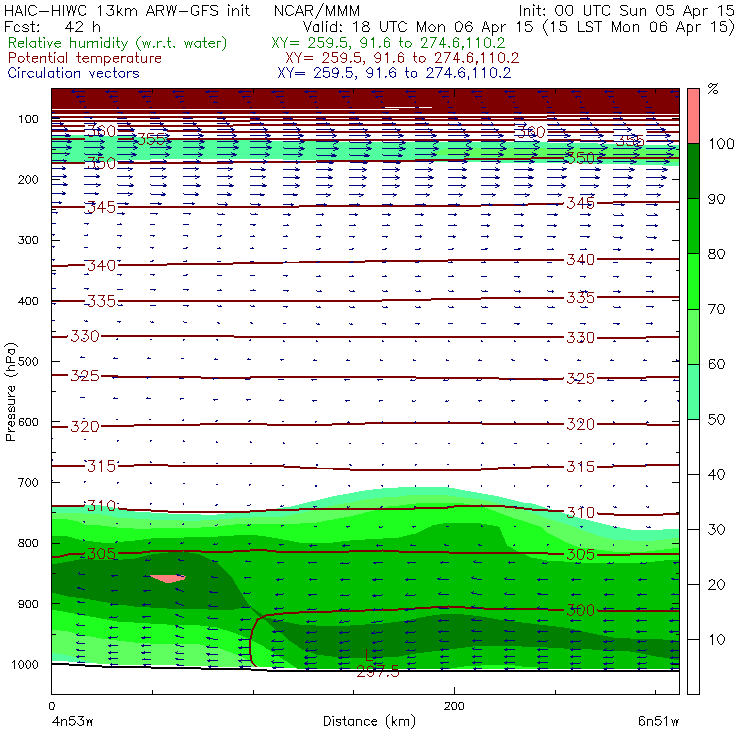Viewport: 740px width, 740px height.
Task: Click the green XY coordinate range text
Action: coord(388,43)
